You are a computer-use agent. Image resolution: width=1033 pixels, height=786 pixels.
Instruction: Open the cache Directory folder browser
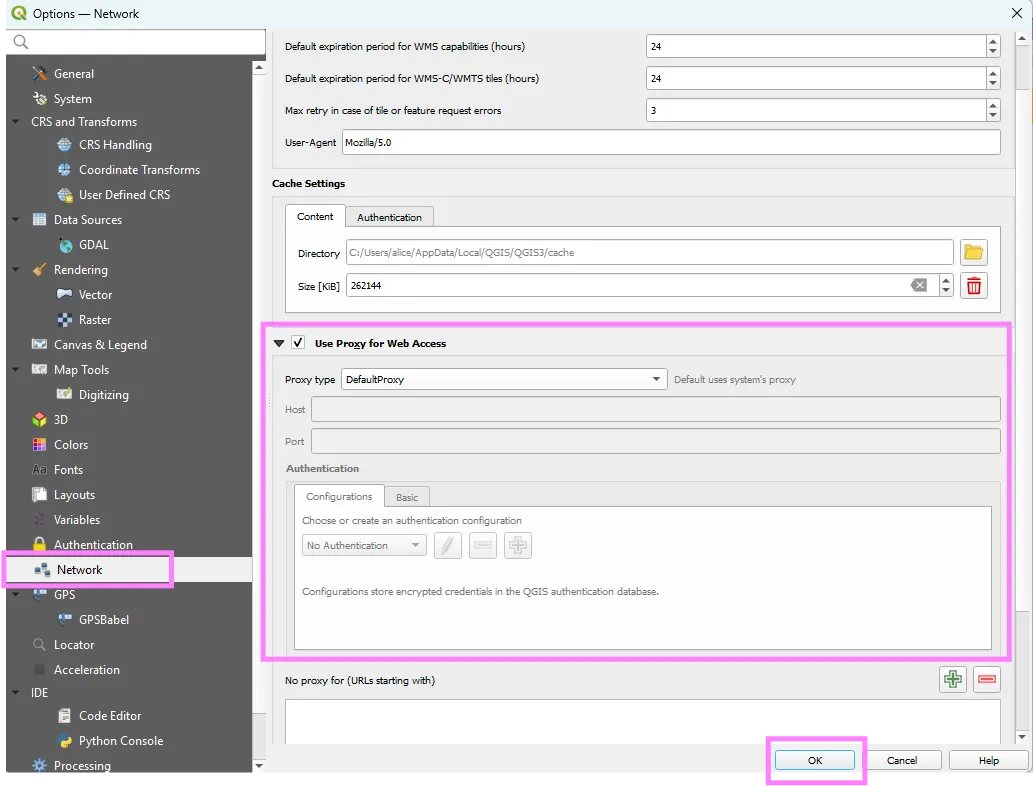coord(973,252)
